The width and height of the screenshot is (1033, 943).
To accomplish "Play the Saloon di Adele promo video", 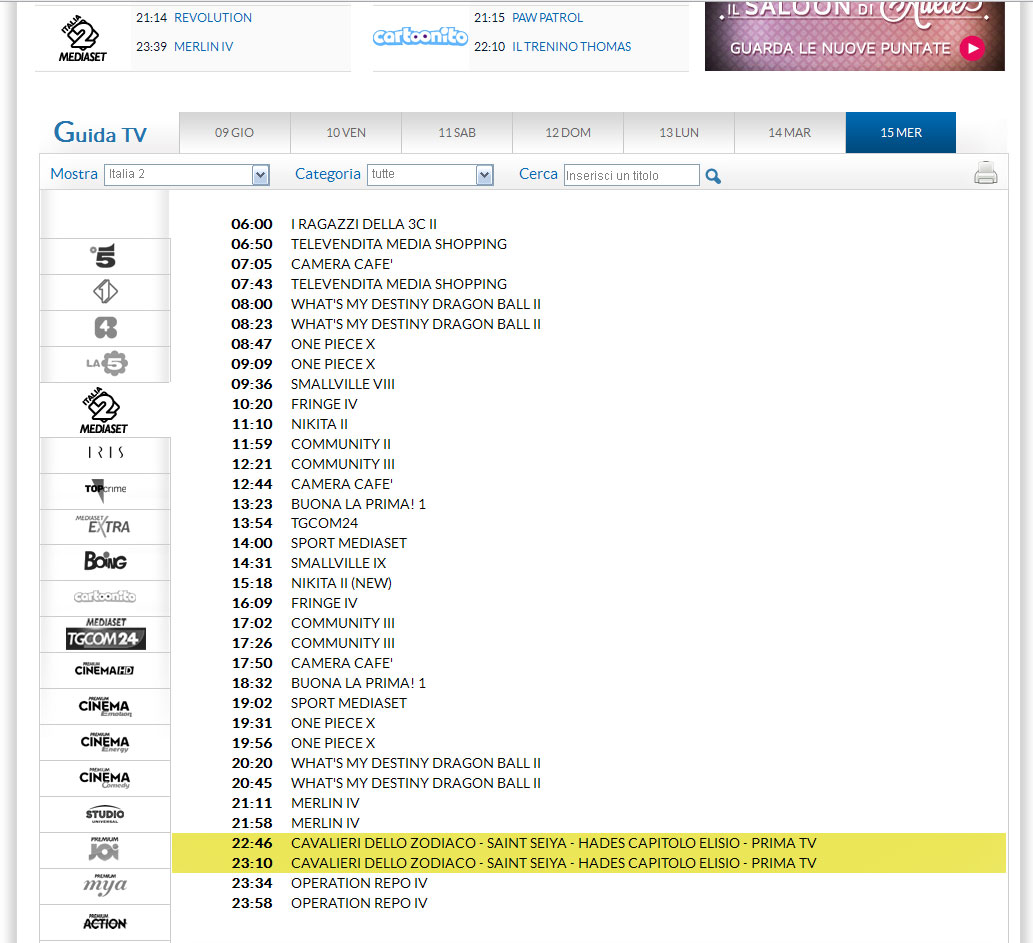I will pos(972,48).
